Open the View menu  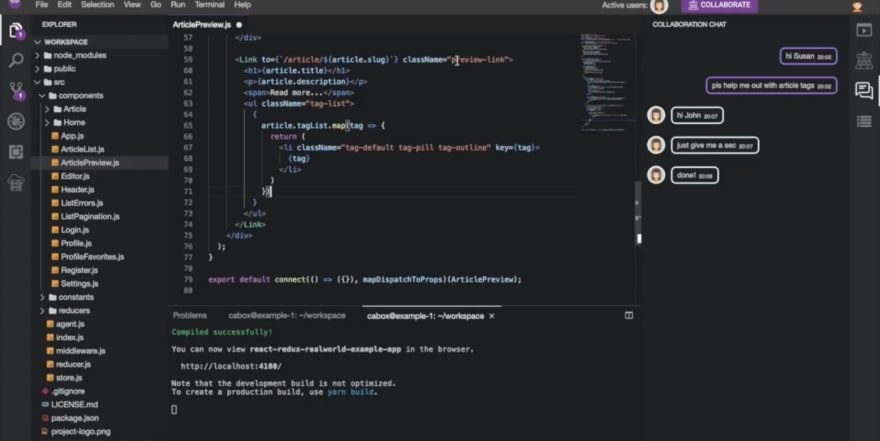[132, 4]
